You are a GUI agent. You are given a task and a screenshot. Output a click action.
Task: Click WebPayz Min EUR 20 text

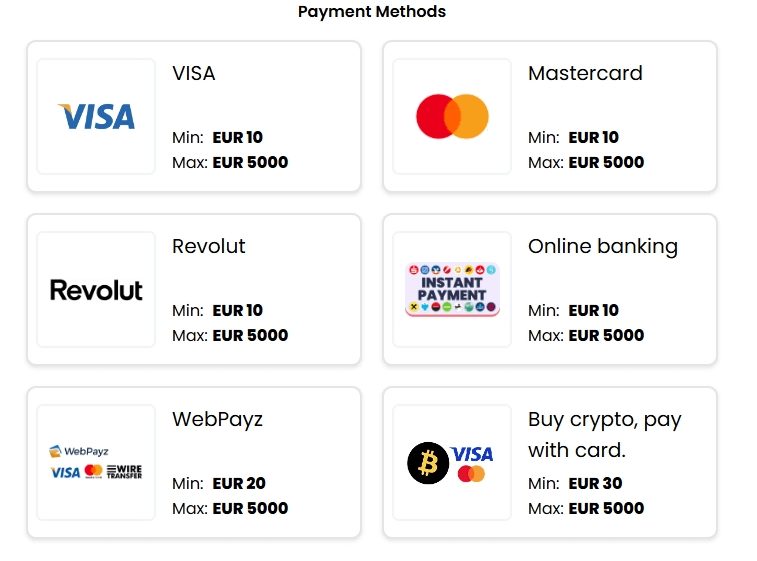(219, 483)
